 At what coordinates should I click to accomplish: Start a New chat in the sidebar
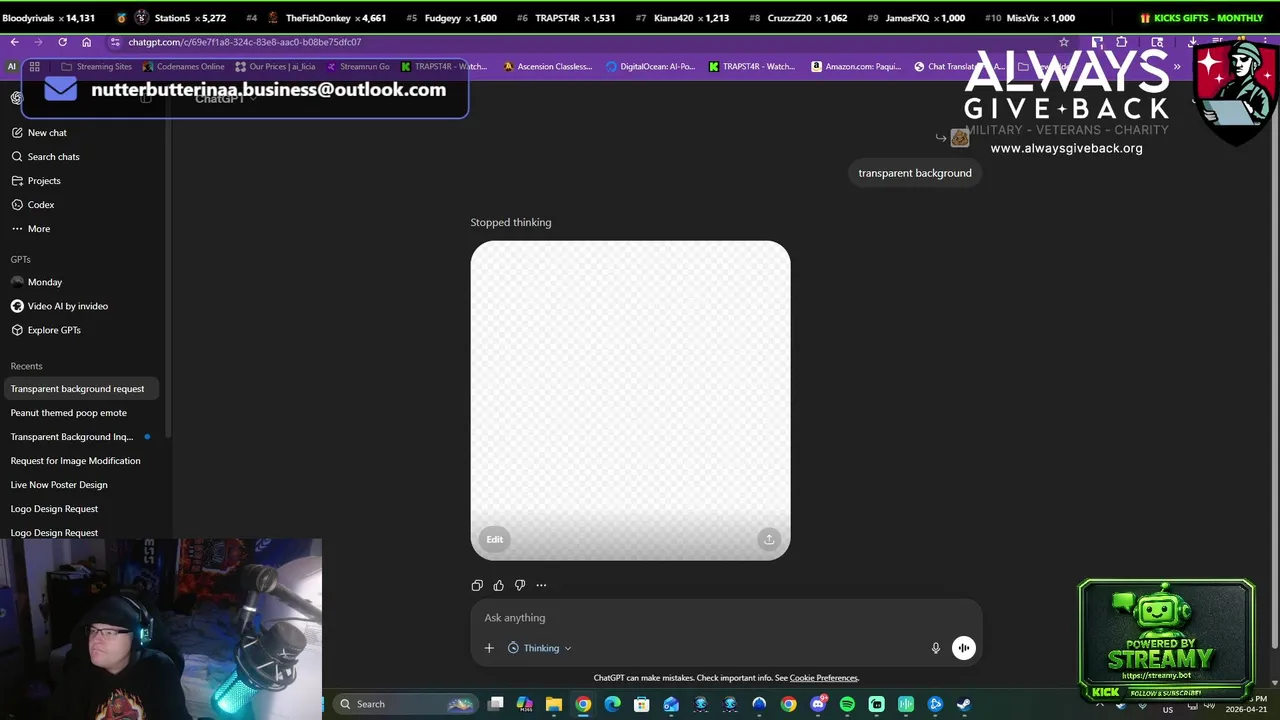(x=82, y=132)
